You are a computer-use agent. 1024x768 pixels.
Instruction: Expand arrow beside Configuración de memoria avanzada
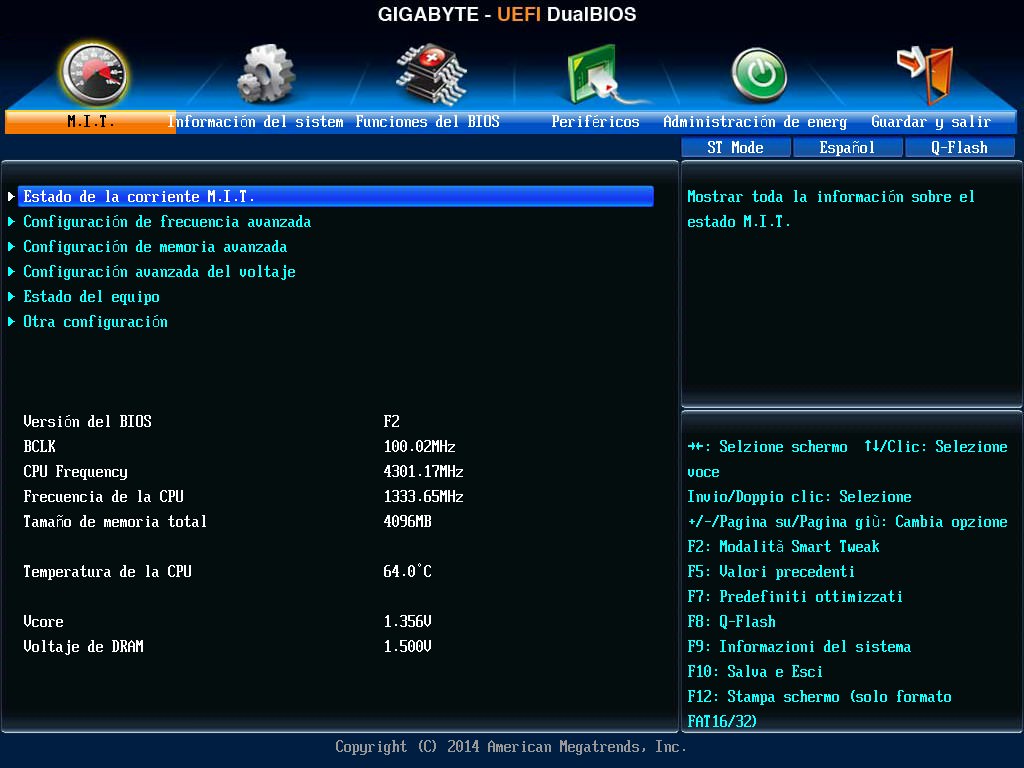[11, 247]
